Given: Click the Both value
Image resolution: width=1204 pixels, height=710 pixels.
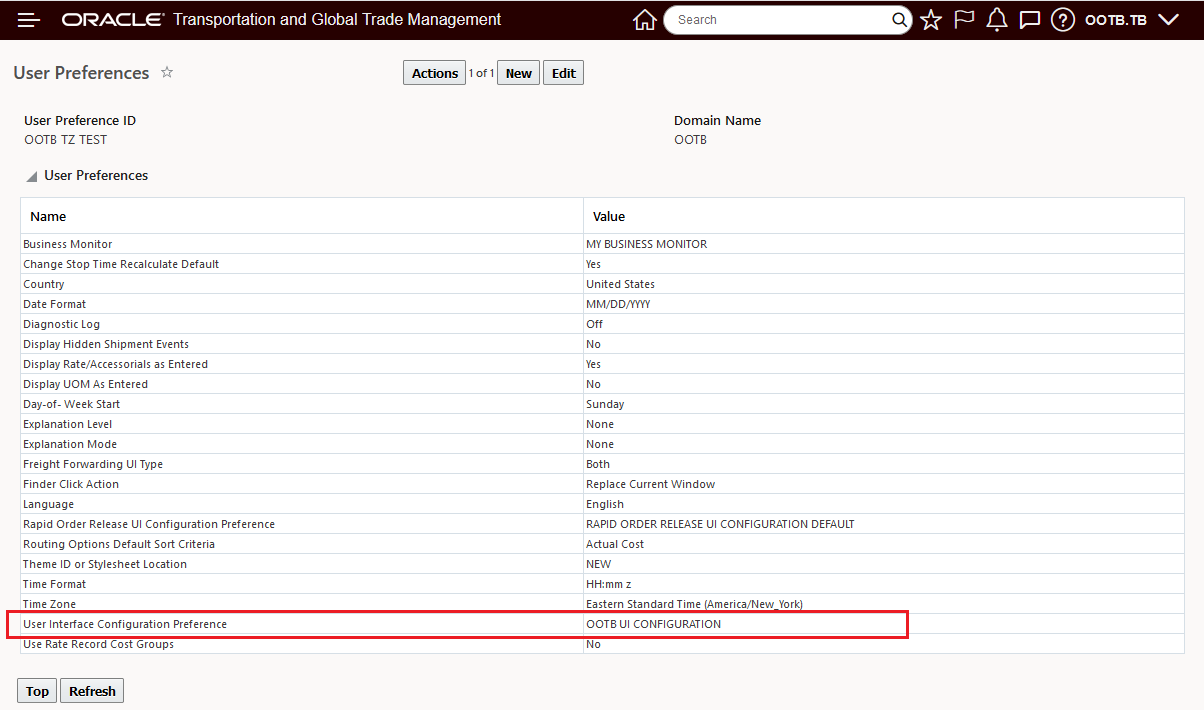Looking at the screenshot, I should (x=598, y=464).
